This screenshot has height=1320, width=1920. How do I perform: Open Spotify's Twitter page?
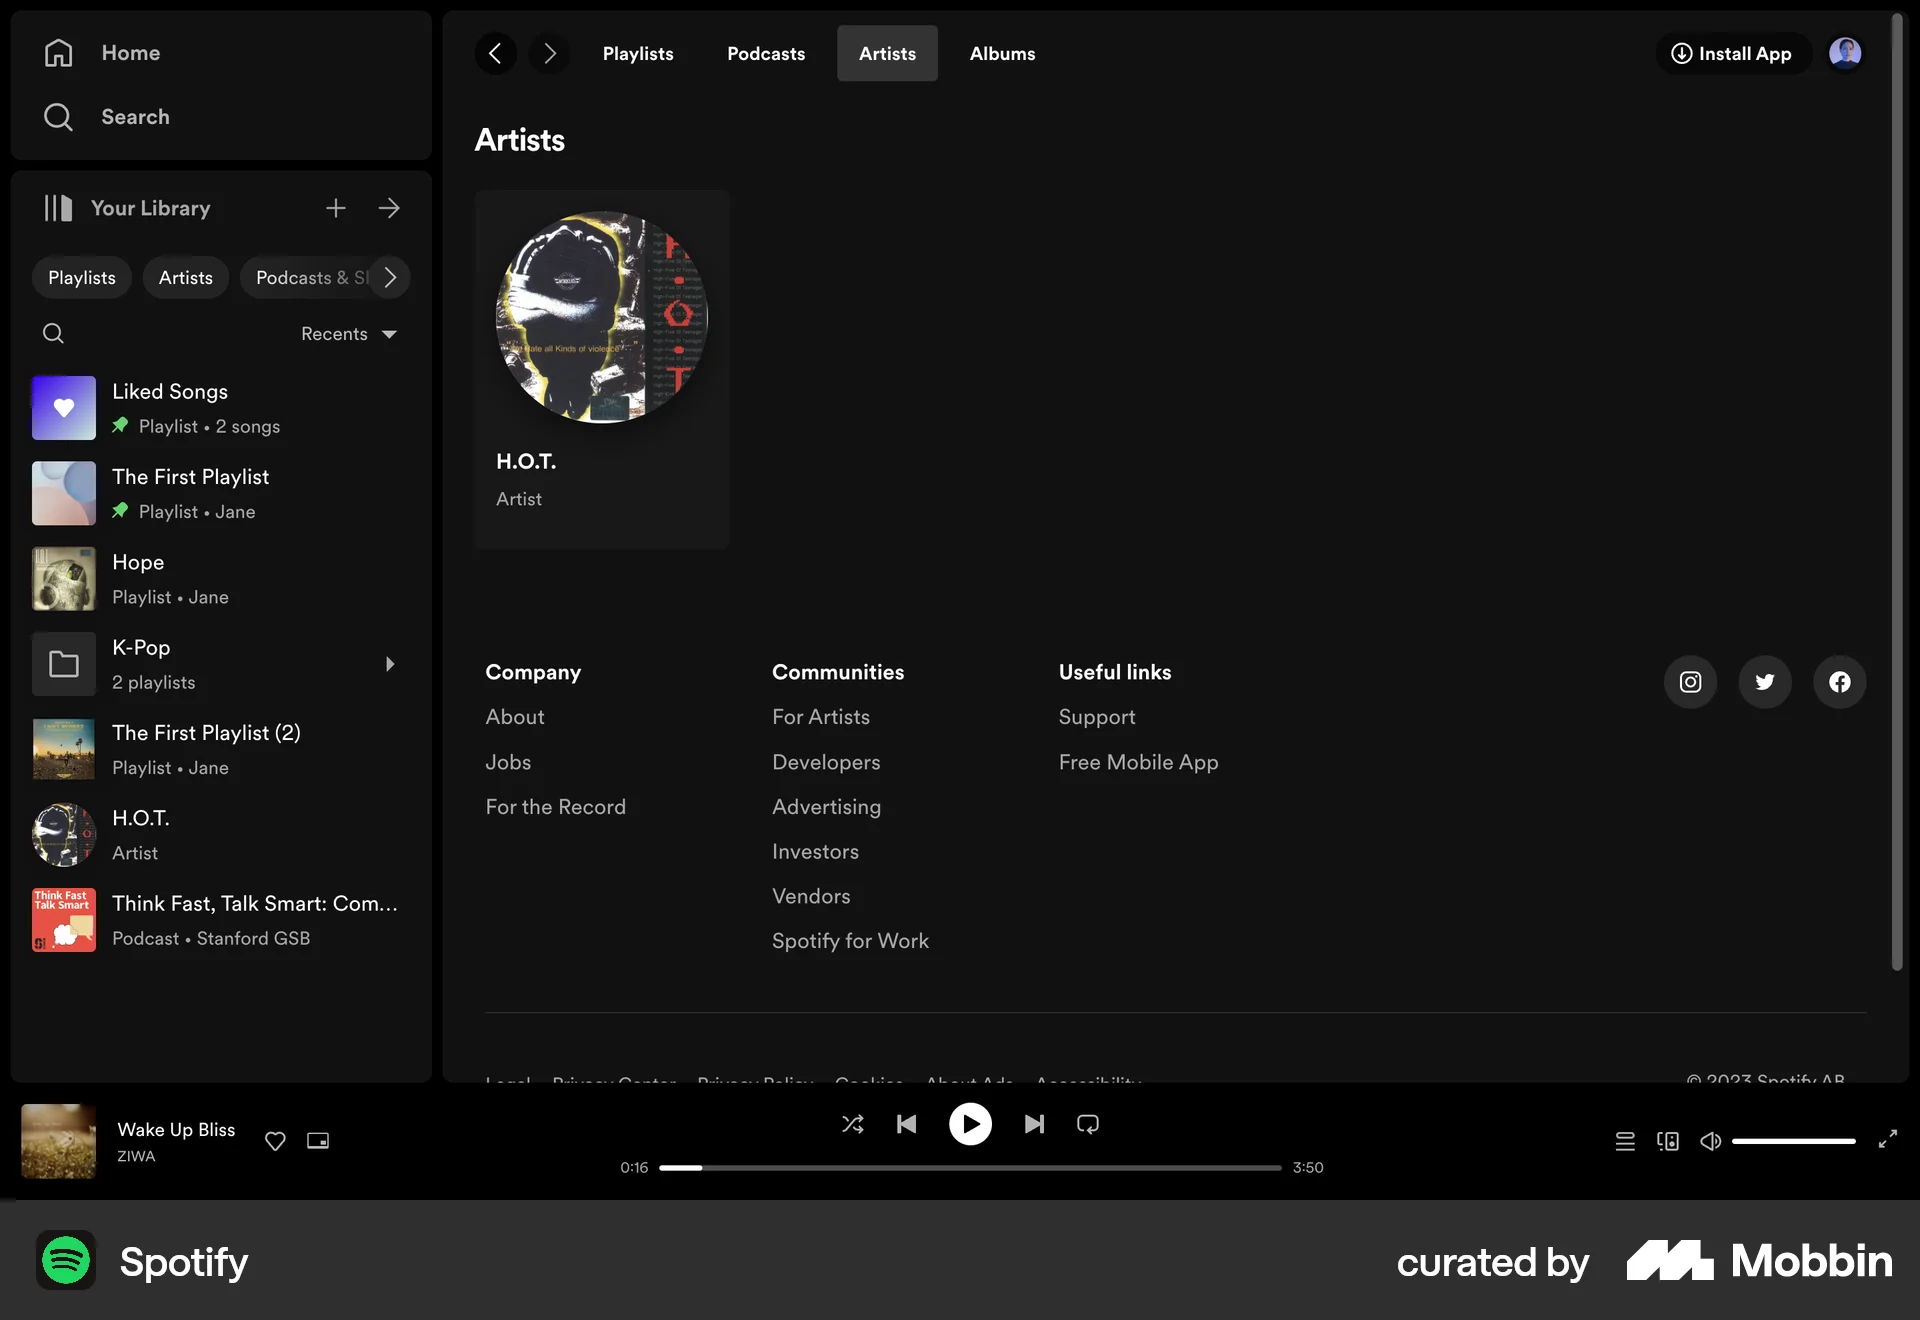point(1764,681)
